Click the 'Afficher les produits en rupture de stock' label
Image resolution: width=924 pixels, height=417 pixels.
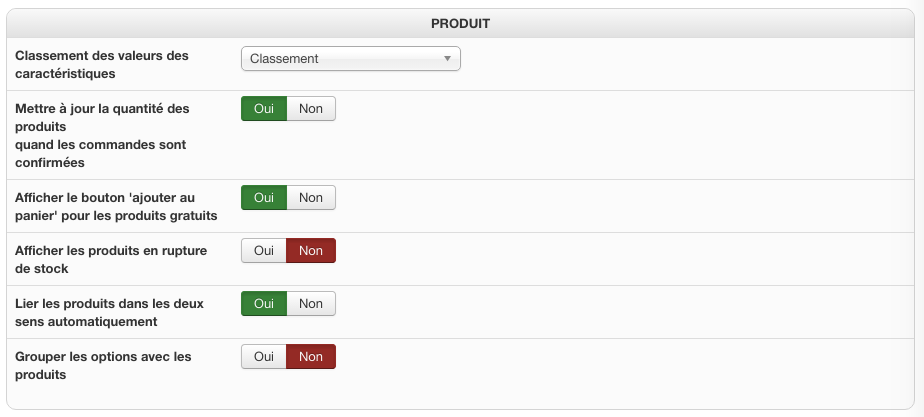[111, 259]
